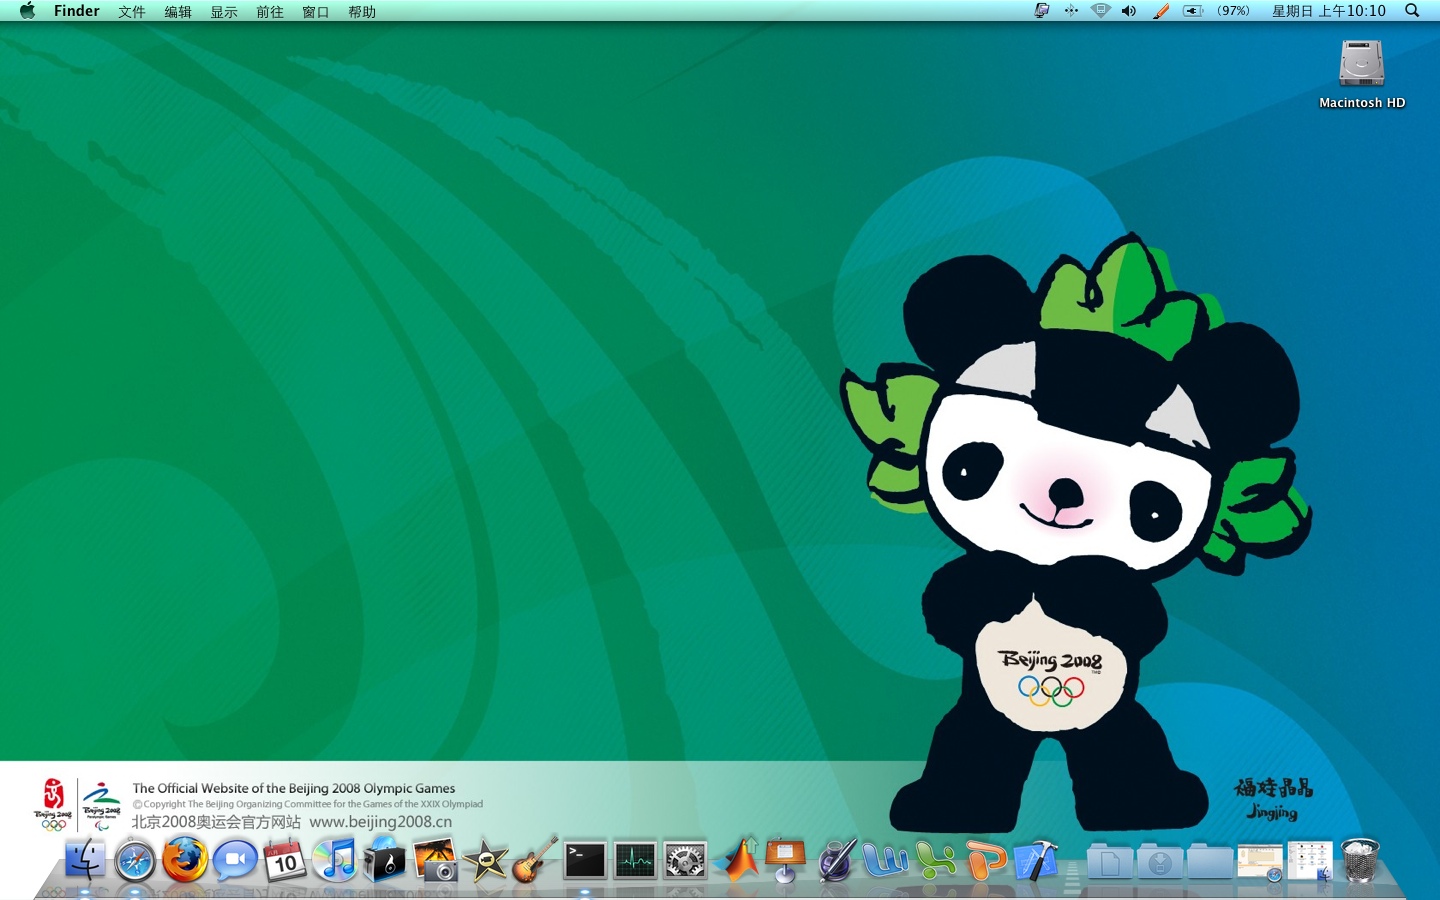1440x900 pixels.
Task: Open the 显示 (View) menu
Action: click(x=224, y=12)
